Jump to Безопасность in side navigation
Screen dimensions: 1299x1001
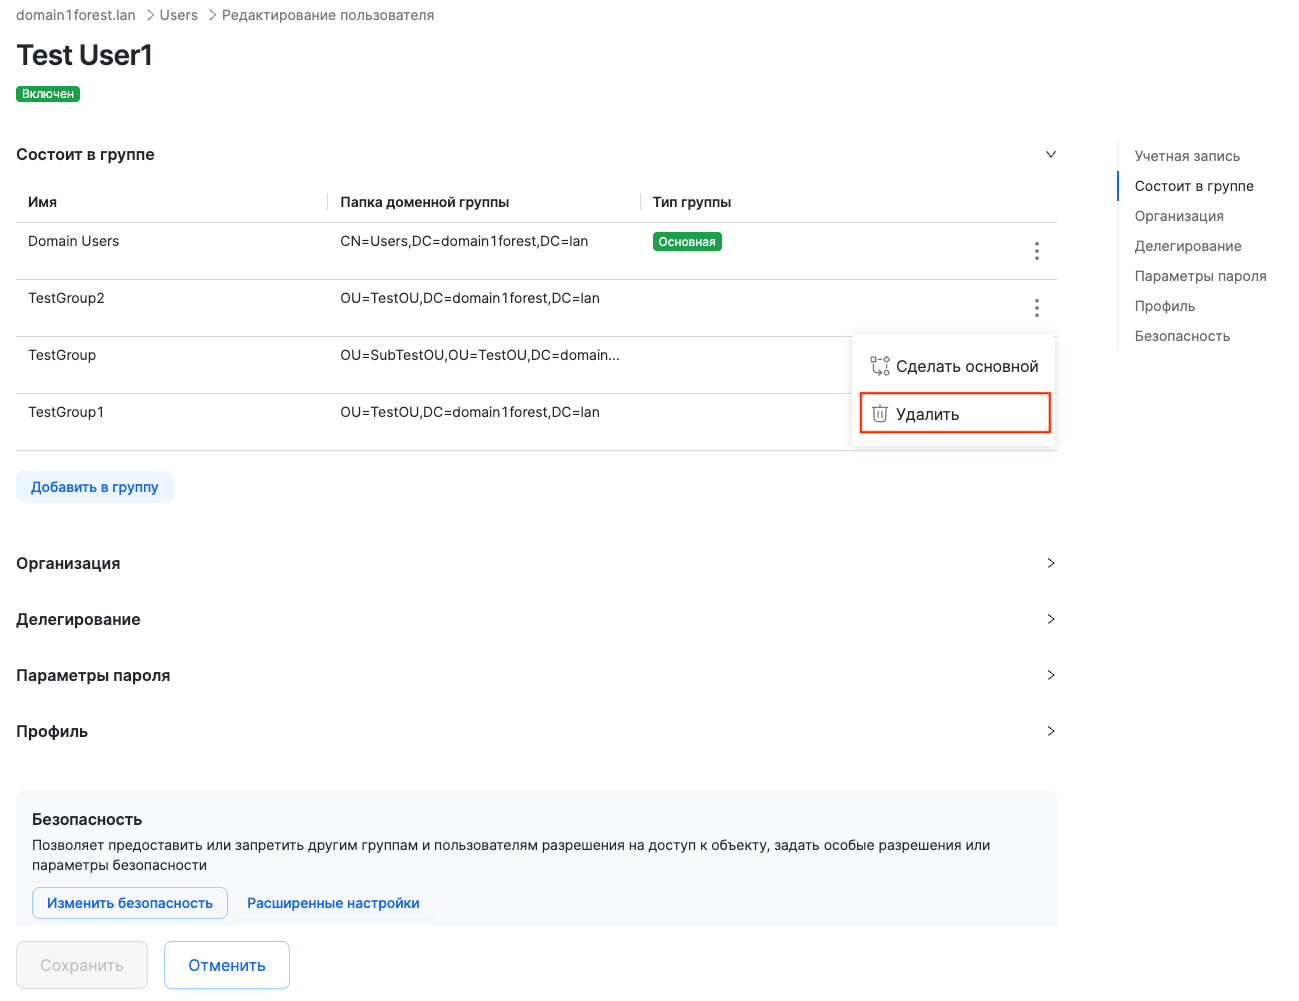point(1182,336)
